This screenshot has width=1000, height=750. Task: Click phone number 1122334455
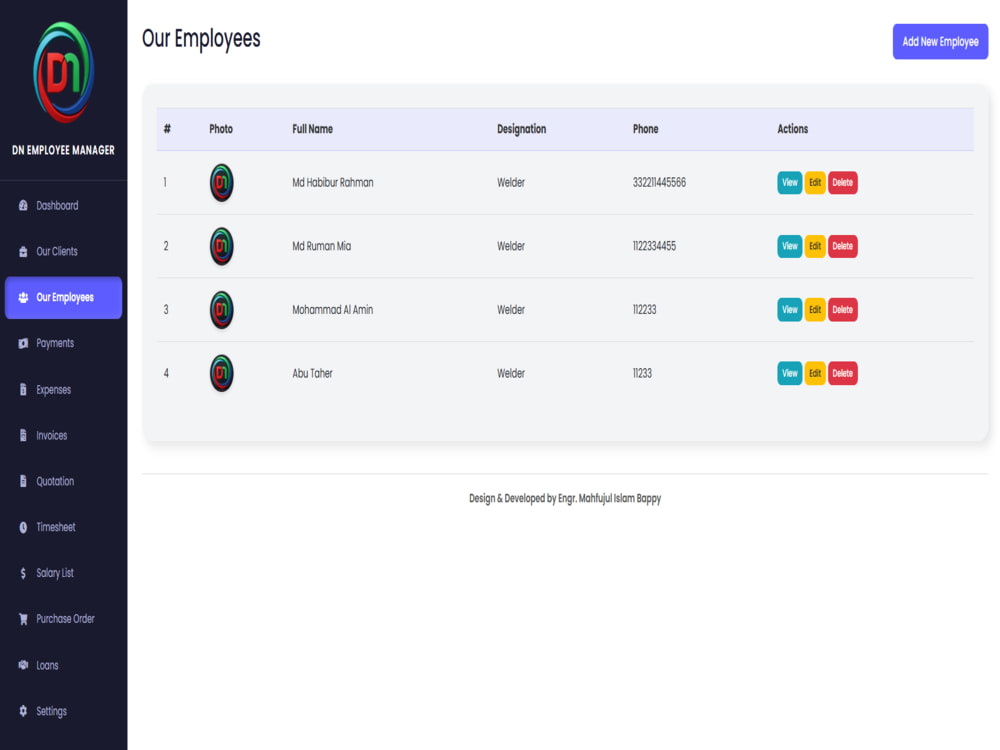[x=654, y=246]
